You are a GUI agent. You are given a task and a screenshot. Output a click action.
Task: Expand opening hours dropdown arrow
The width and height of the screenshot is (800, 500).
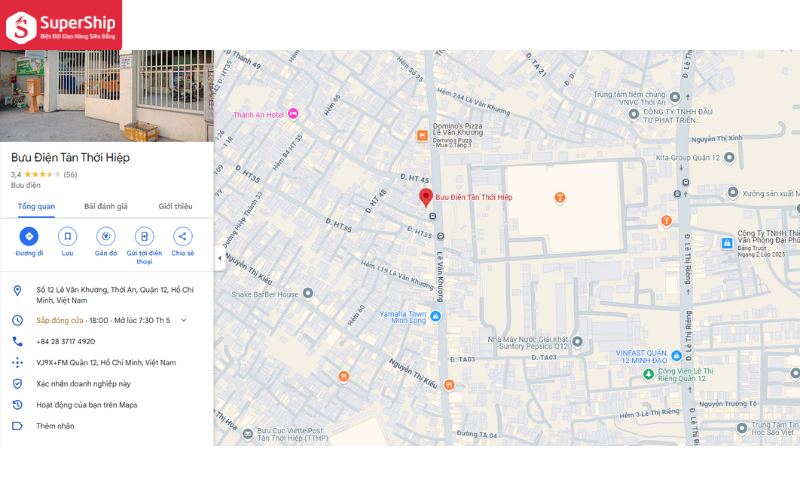pyautogui.click(x=184, y=320)
